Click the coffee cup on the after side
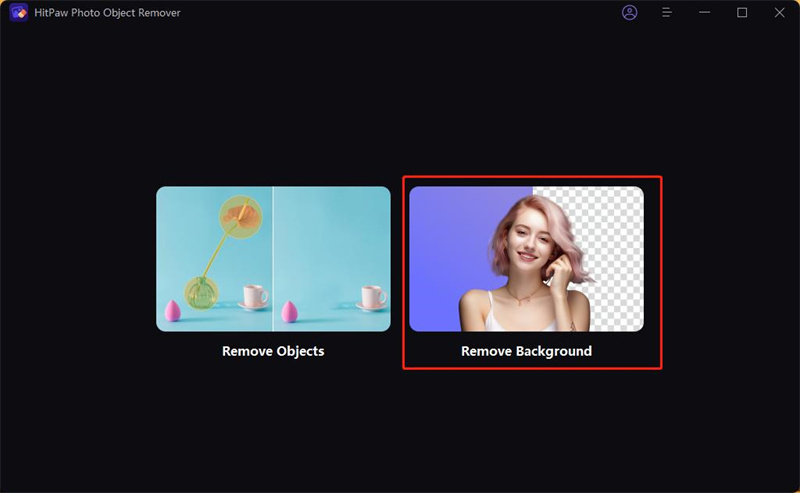 pyautogui.click(x=373, y=298)
